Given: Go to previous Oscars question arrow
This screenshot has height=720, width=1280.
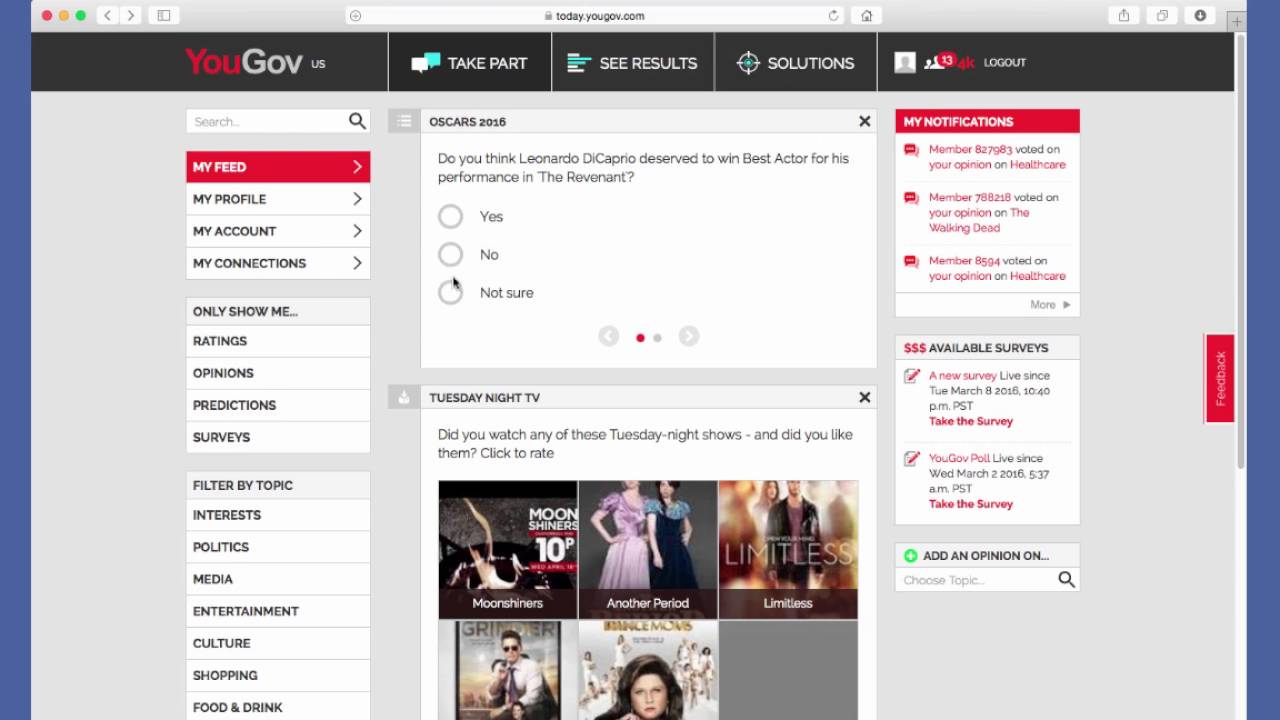Looking at the screenshot, I should tap(608, 337).
